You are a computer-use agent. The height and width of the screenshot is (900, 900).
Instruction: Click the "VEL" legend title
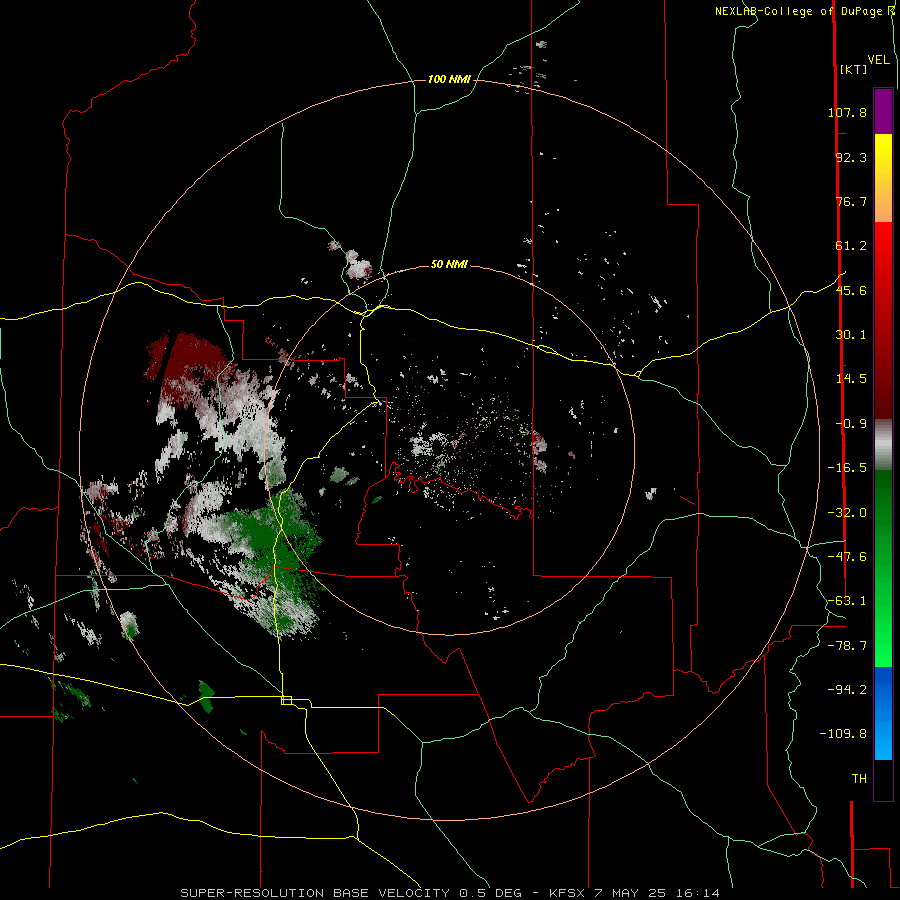[878, 60]
